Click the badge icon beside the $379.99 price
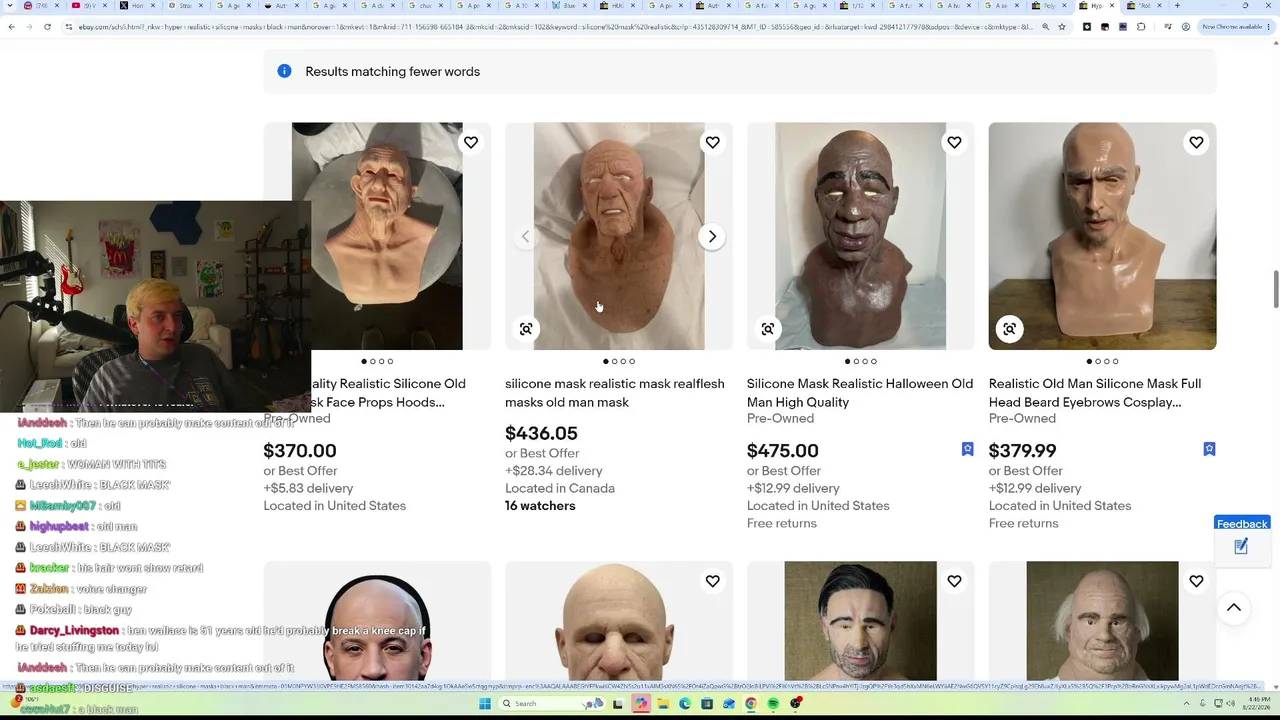1280x720 pixels. [x=1209, y=450]
